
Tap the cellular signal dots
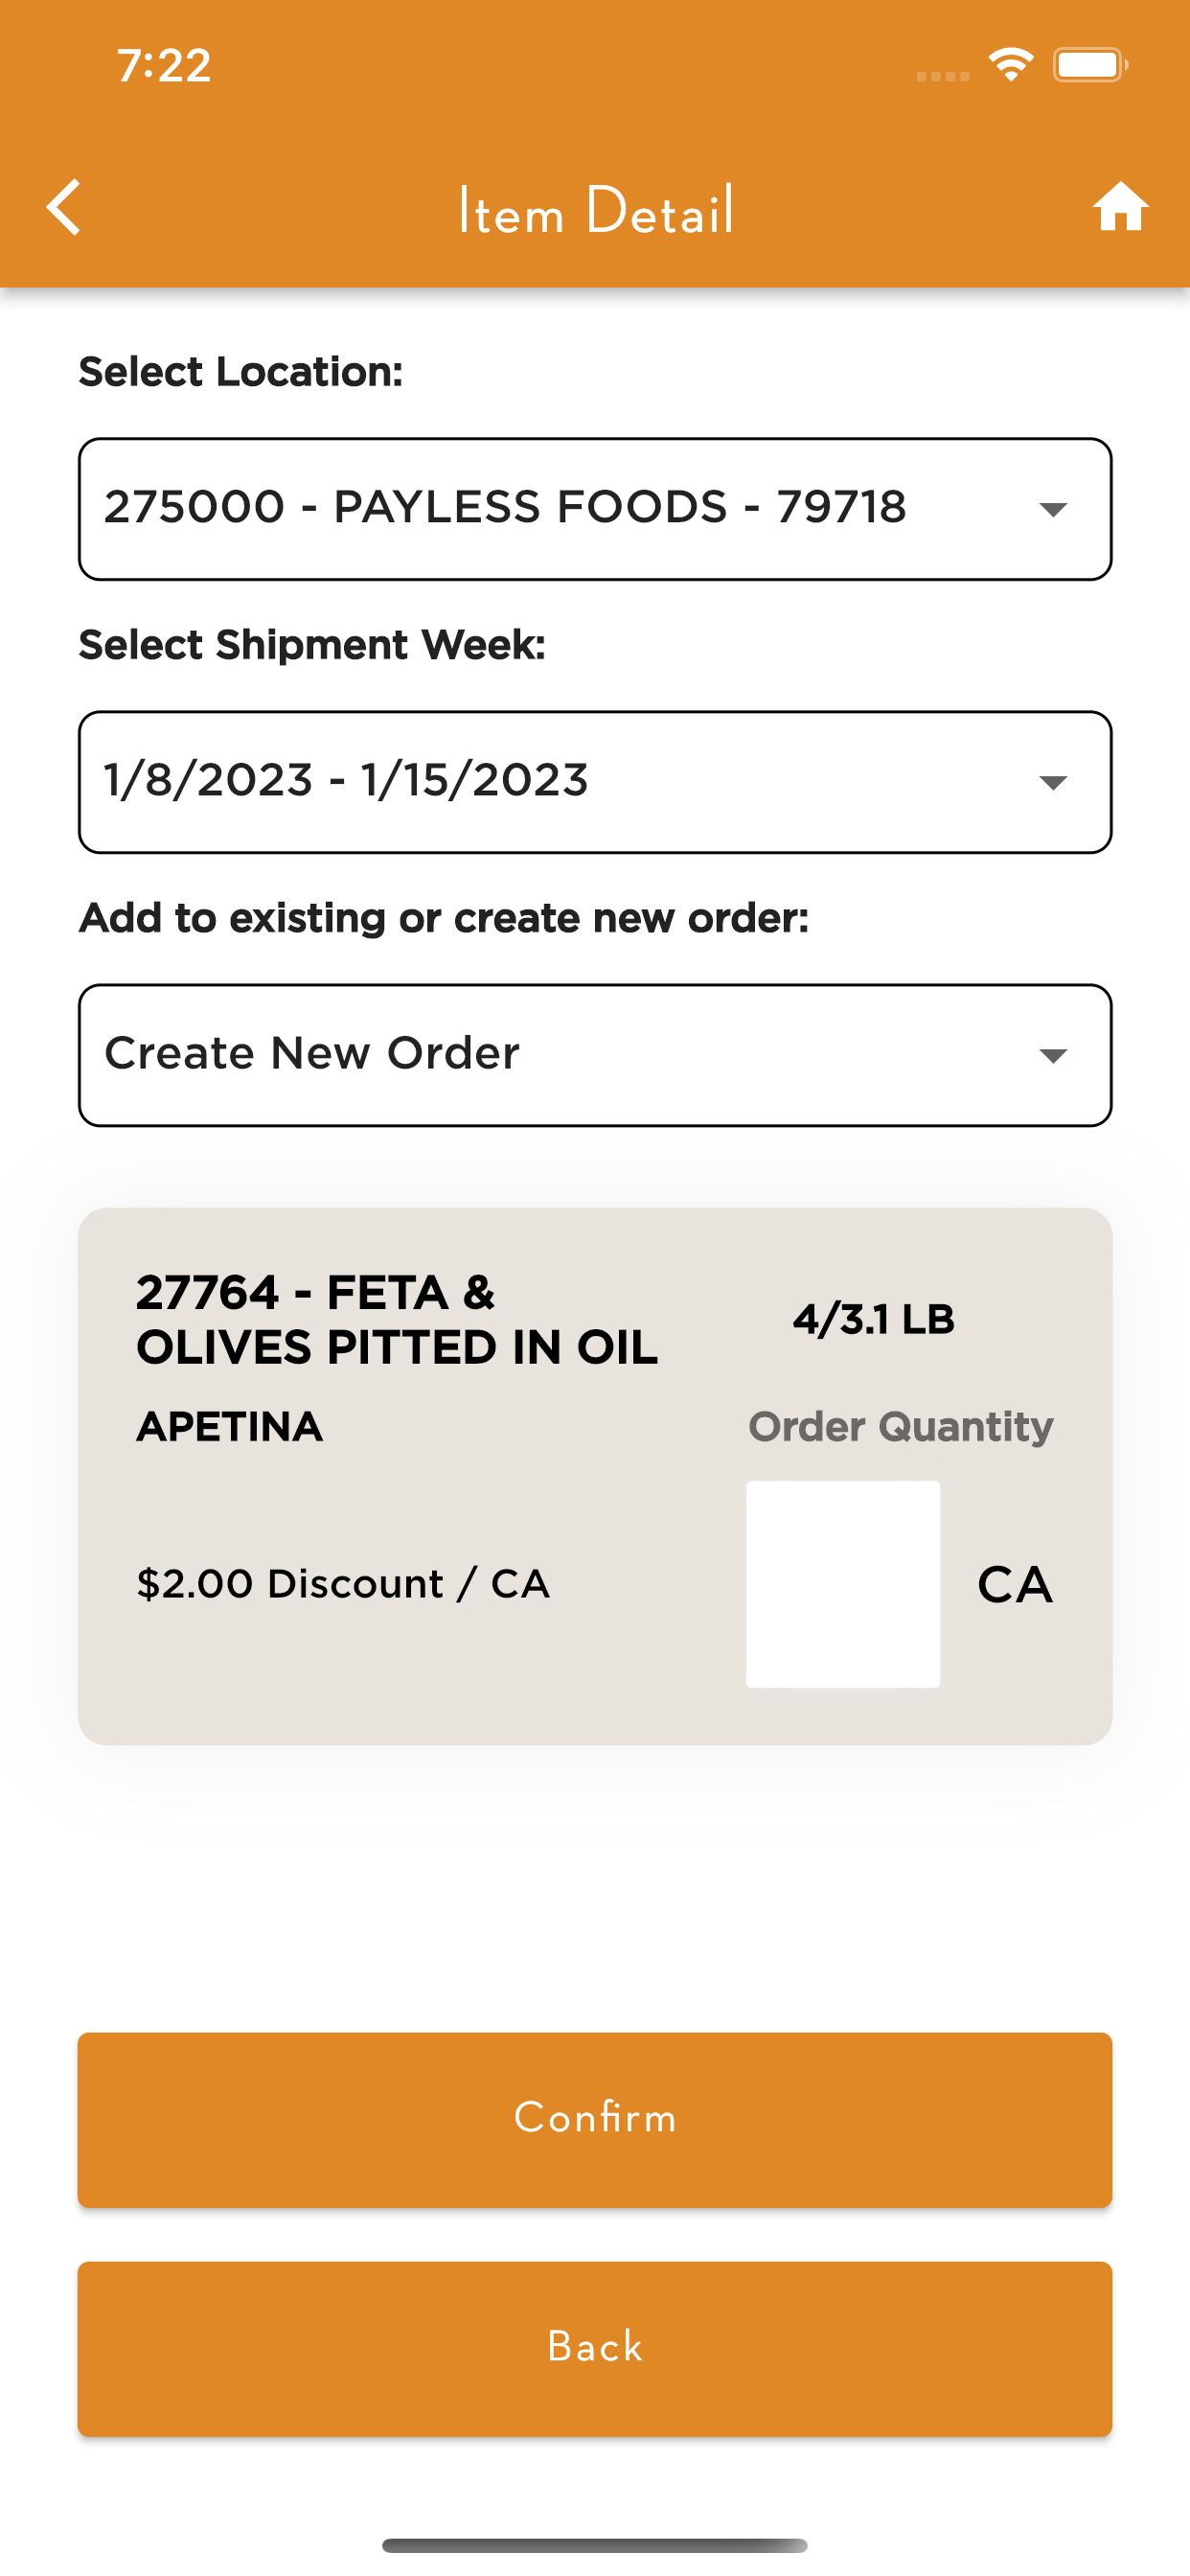943,76
